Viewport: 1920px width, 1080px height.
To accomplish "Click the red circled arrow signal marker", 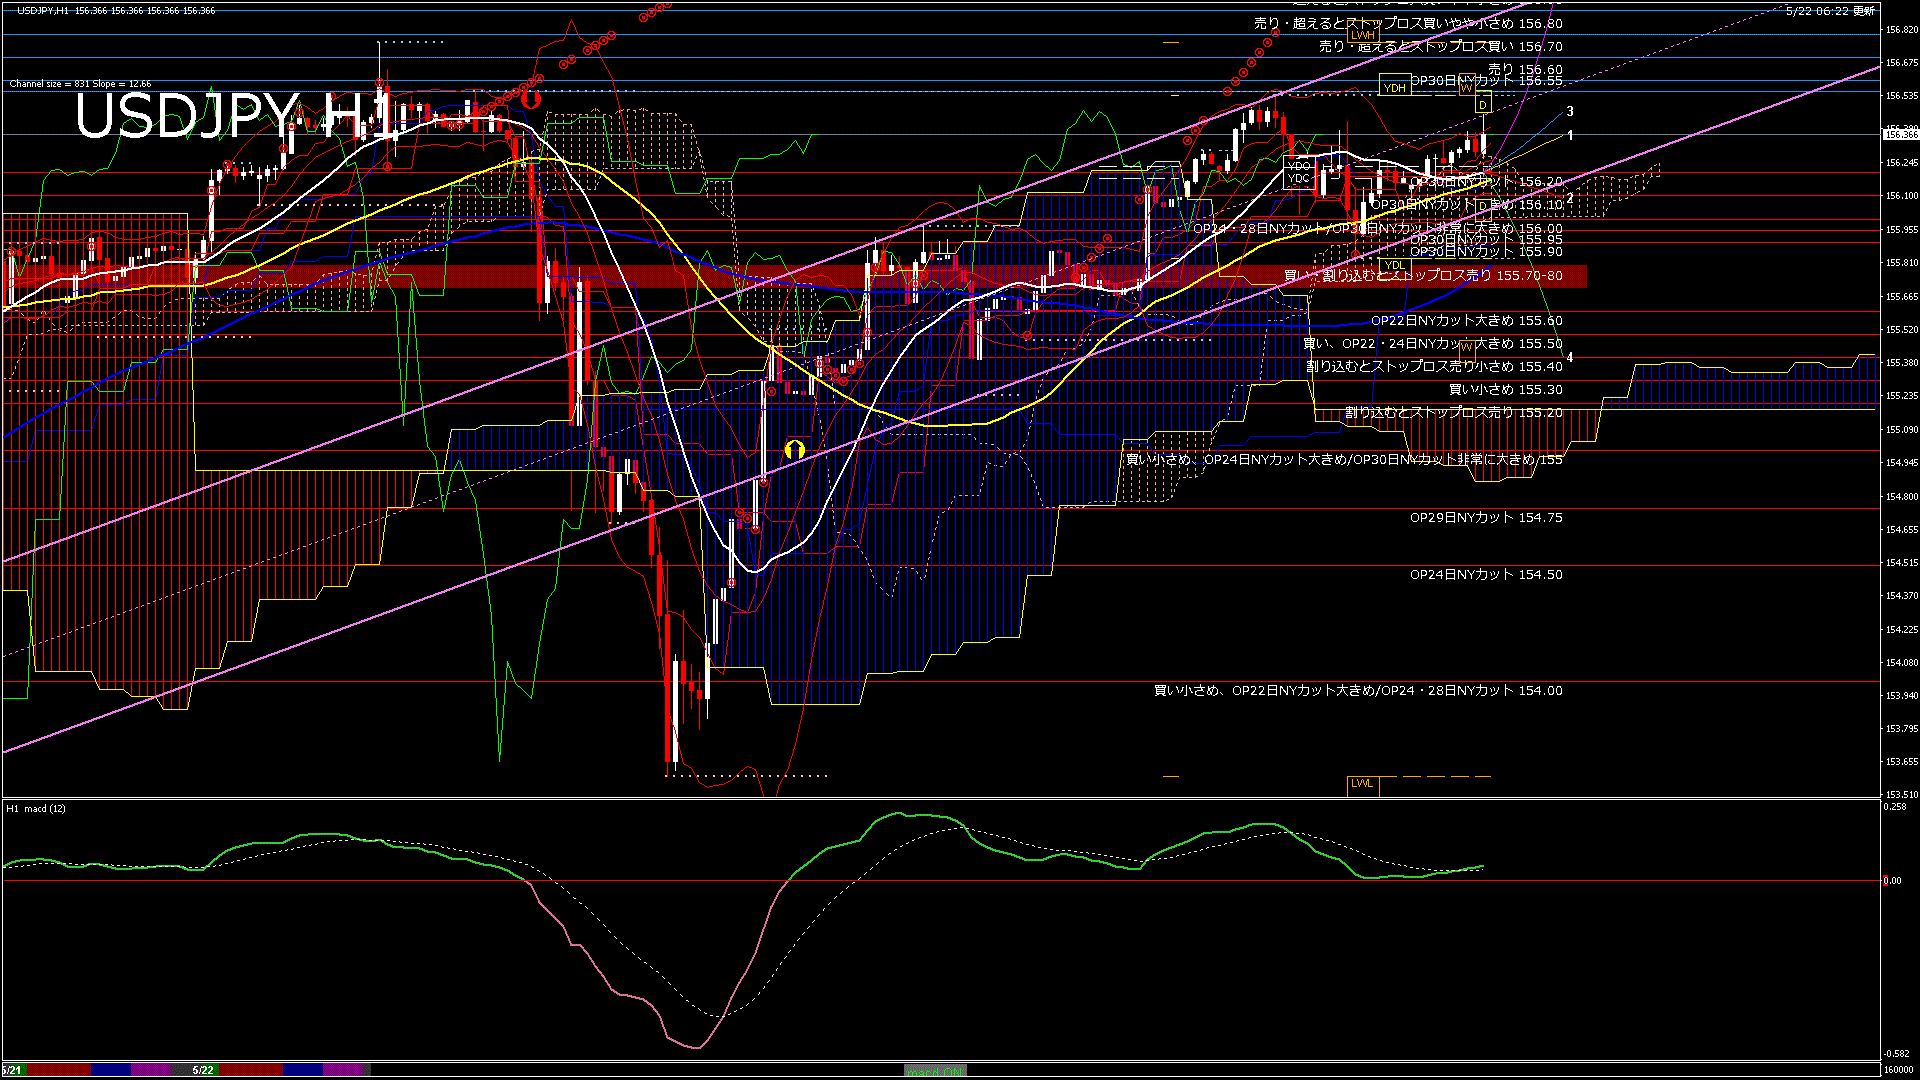I will pos(530,99).
